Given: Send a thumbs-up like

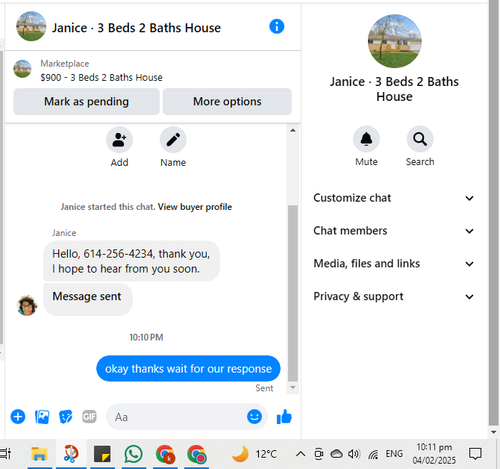Looking at the screenshot, I should [284, 417].
